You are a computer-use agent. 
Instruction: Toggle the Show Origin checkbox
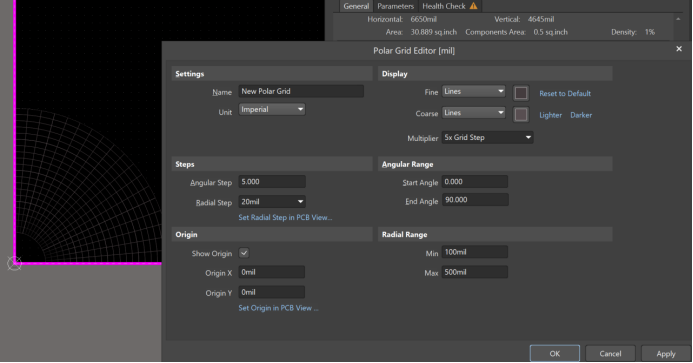pyautogui.click(x=244, y=253)
